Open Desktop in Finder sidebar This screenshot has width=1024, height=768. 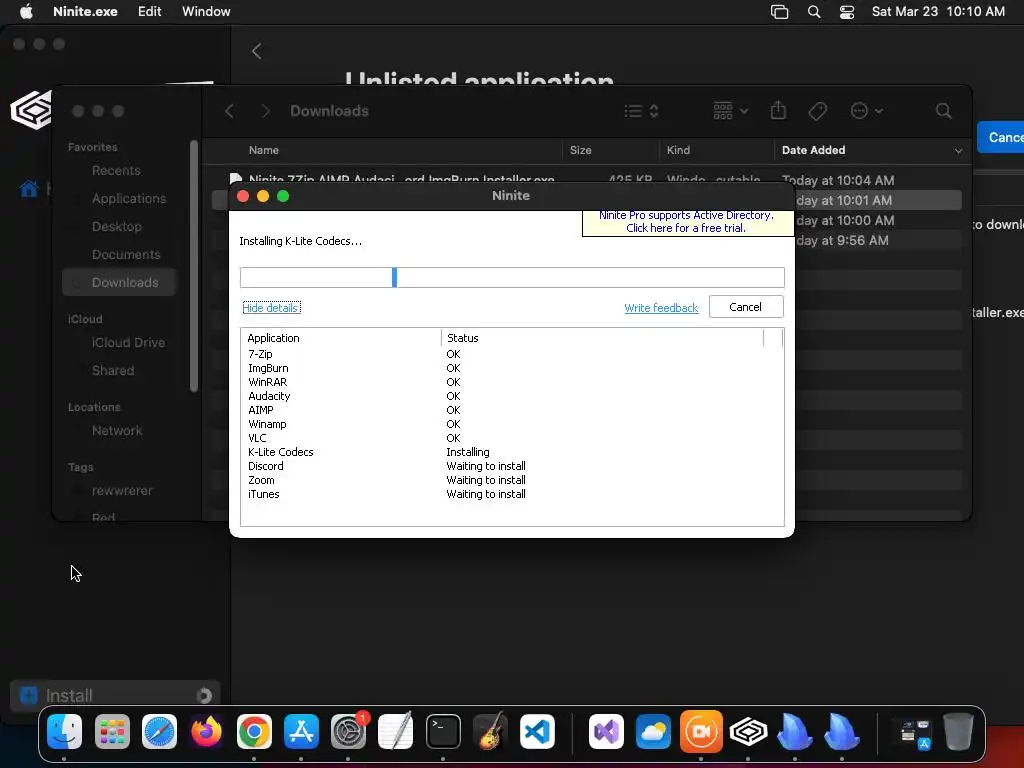click(116, 227)
